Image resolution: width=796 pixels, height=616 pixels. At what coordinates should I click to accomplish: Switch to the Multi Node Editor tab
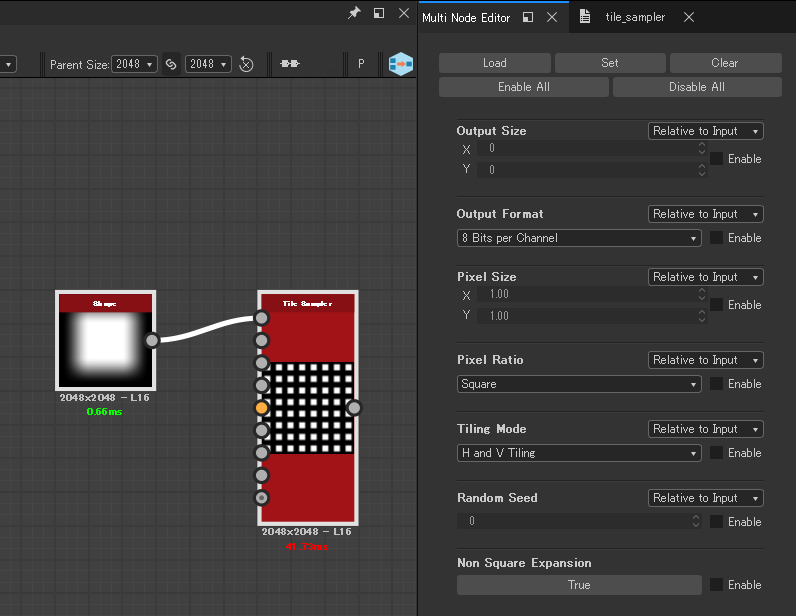[466, 18]
